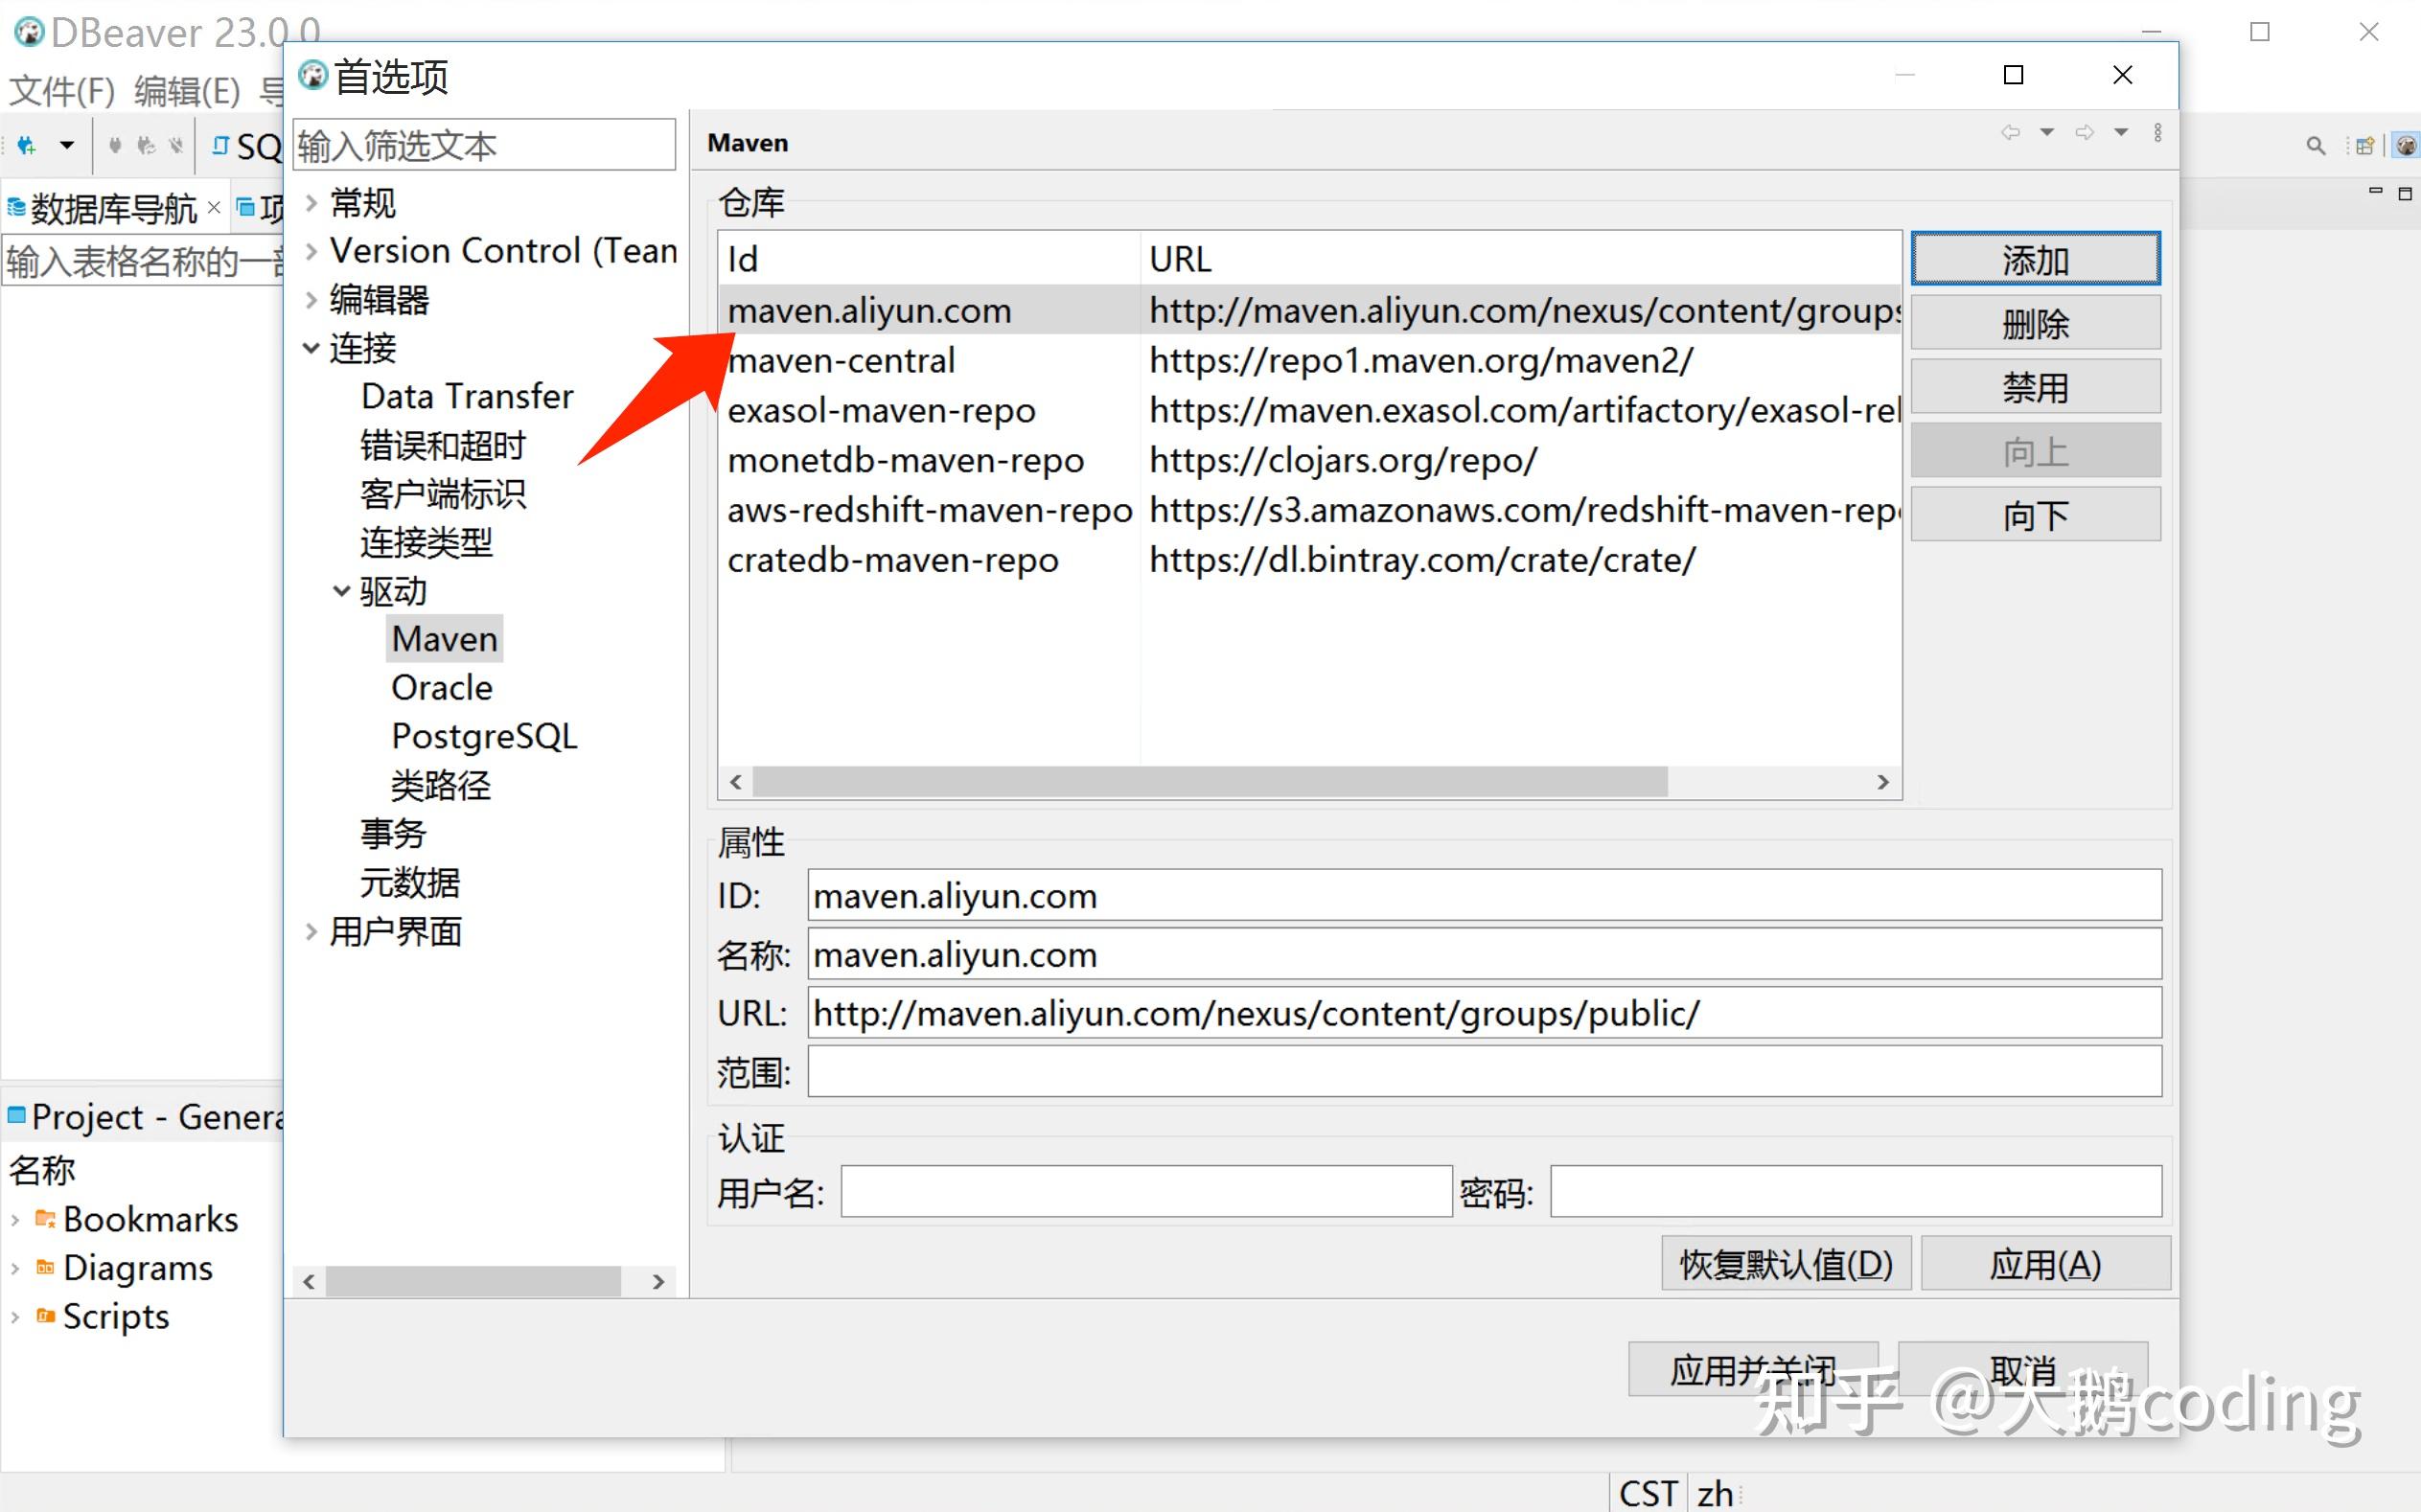Click the new database connection plug icon
This screenshot has width=2421, height=1512.
[27, 146]
